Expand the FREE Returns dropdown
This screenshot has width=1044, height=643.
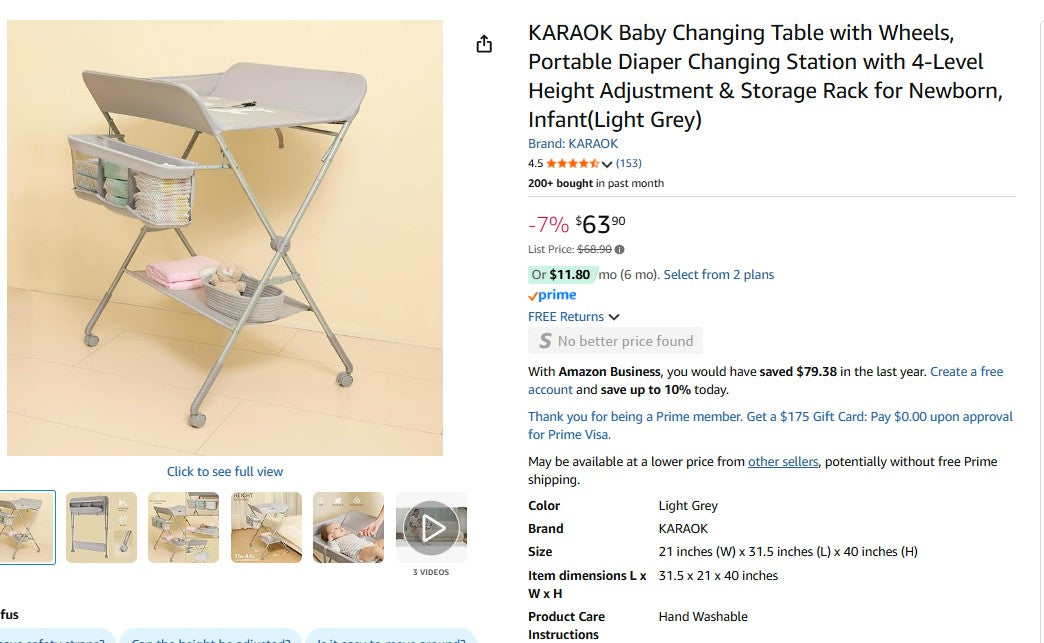[574, 317]
